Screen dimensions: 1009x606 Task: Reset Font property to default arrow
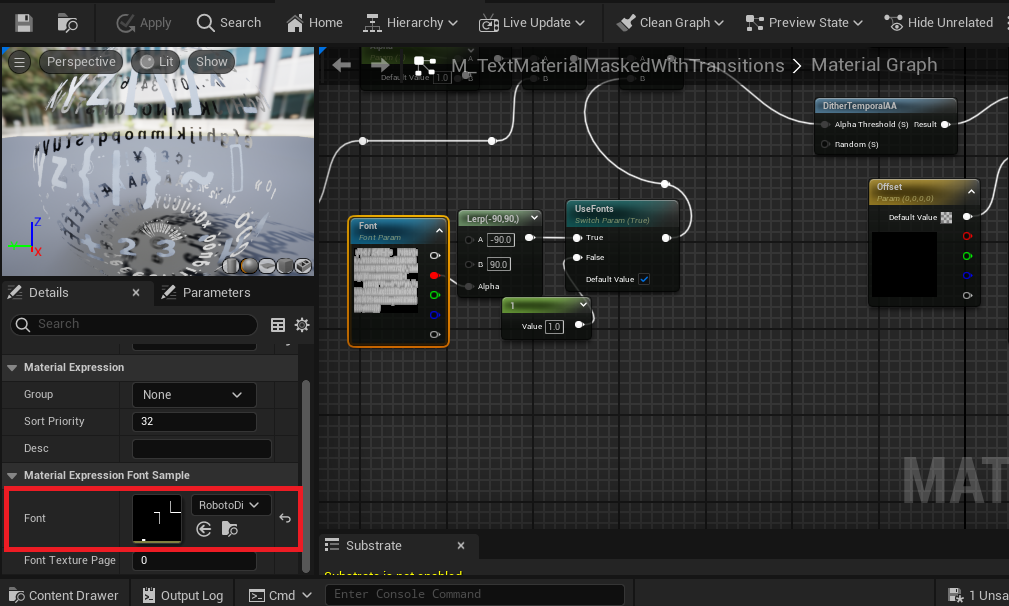(x=285, y=518)
